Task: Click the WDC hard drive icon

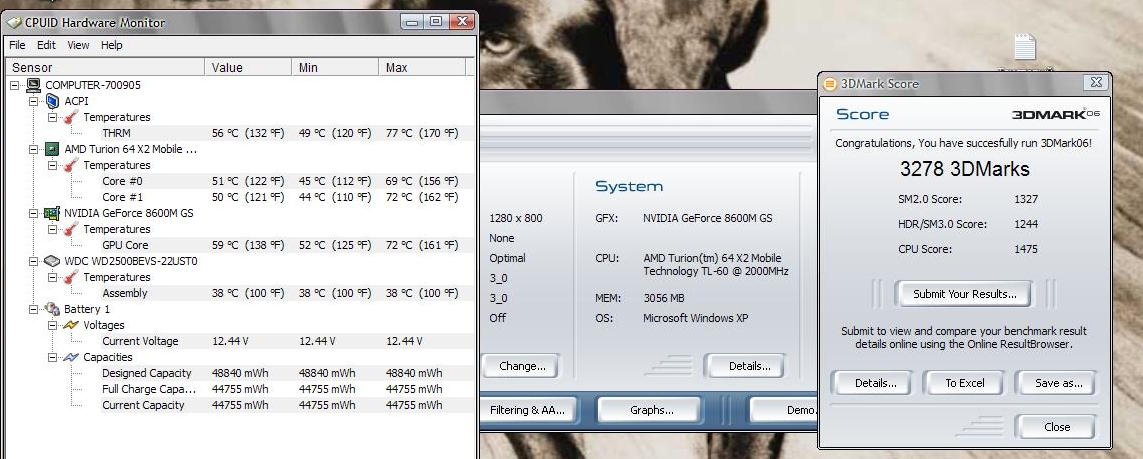Action: 52,261
